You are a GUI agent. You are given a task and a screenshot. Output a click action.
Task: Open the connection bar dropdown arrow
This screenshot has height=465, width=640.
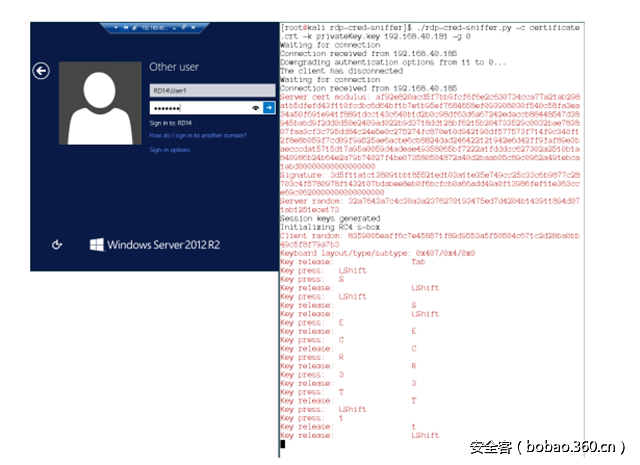(116, 28)
